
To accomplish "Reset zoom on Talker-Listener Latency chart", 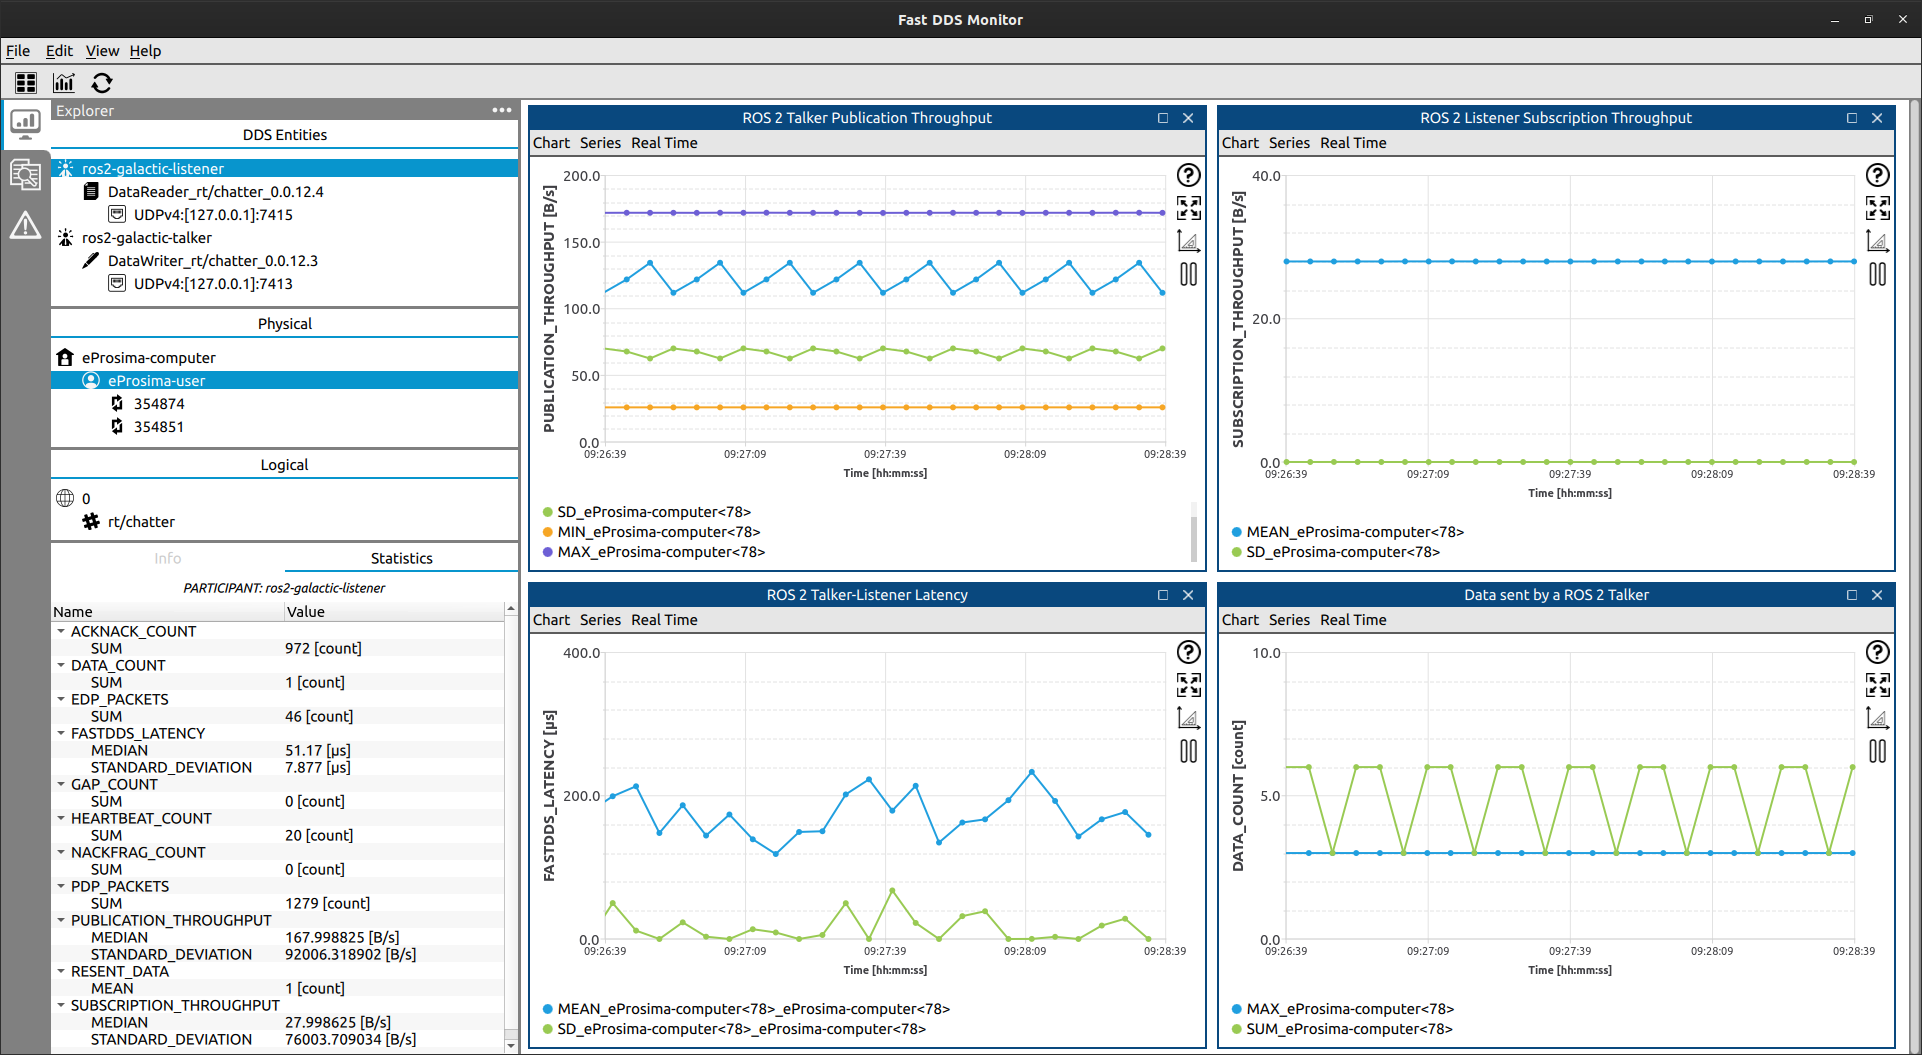I will point(1188,685).
